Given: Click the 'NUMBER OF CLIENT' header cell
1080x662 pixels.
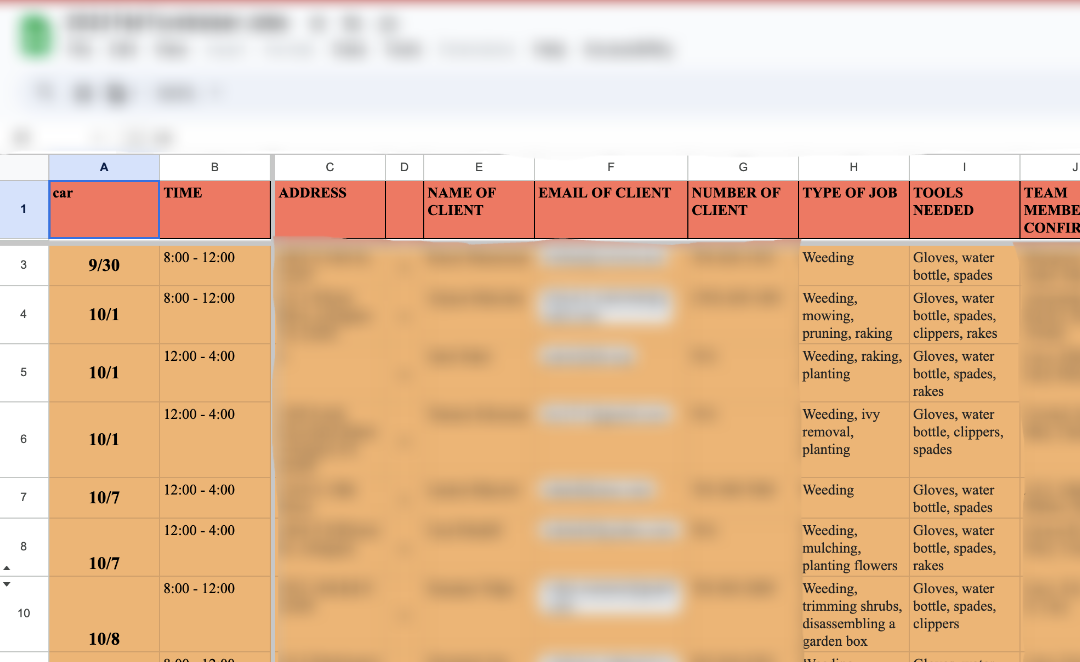Looking at the screenshot, I should [x=743, y=209].
